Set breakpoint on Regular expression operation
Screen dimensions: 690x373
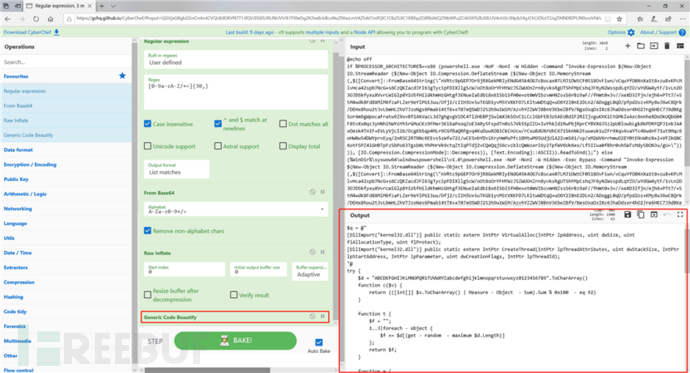[x=323, y=41]
